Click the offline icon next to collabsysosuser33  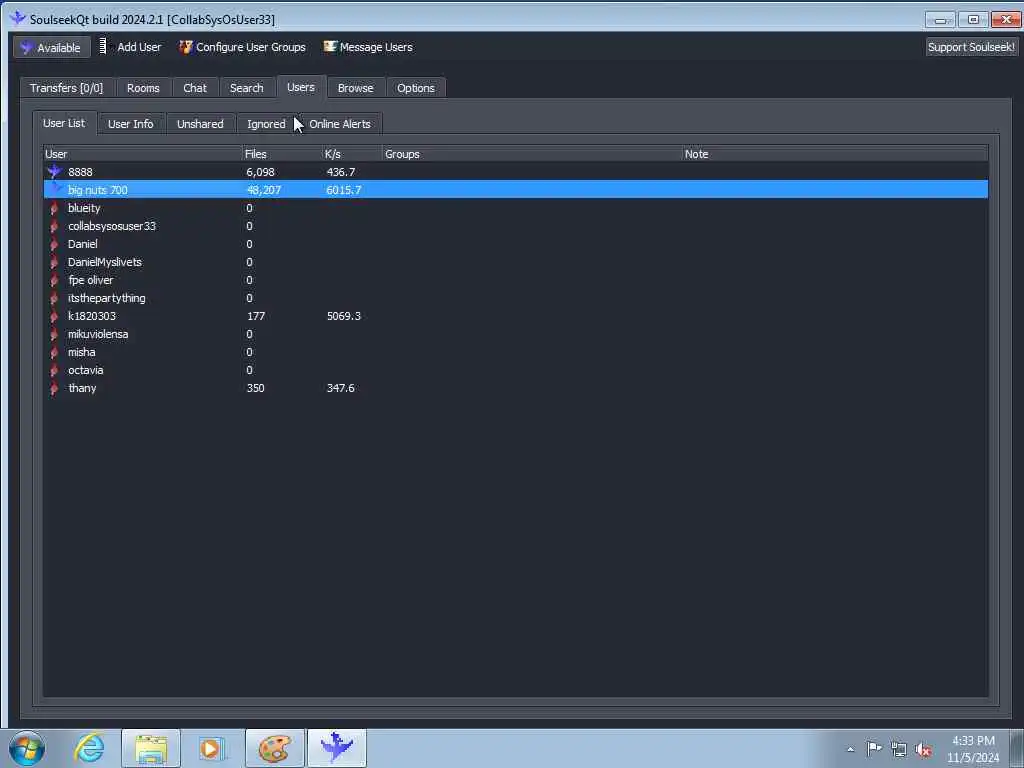(54, 226)
